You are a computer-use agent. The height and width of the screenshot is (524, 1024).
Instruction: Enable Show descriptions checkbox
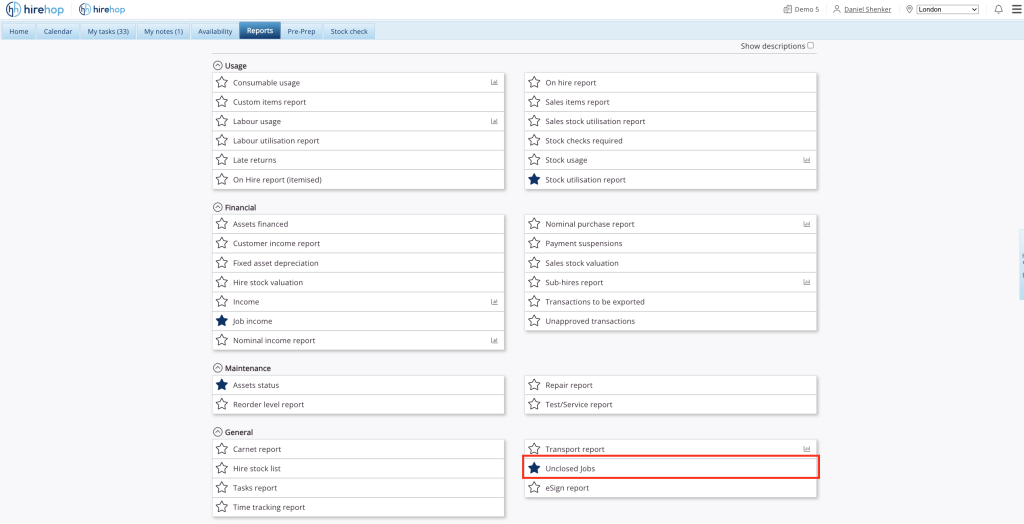click(810, 46)
